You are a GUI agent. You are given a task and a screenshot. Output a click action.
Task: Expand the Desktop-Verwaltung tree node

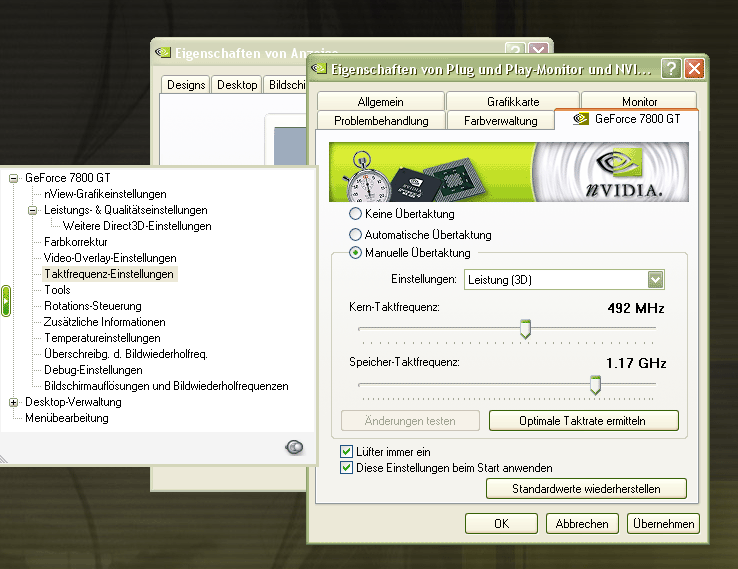[x=14, y=402]
